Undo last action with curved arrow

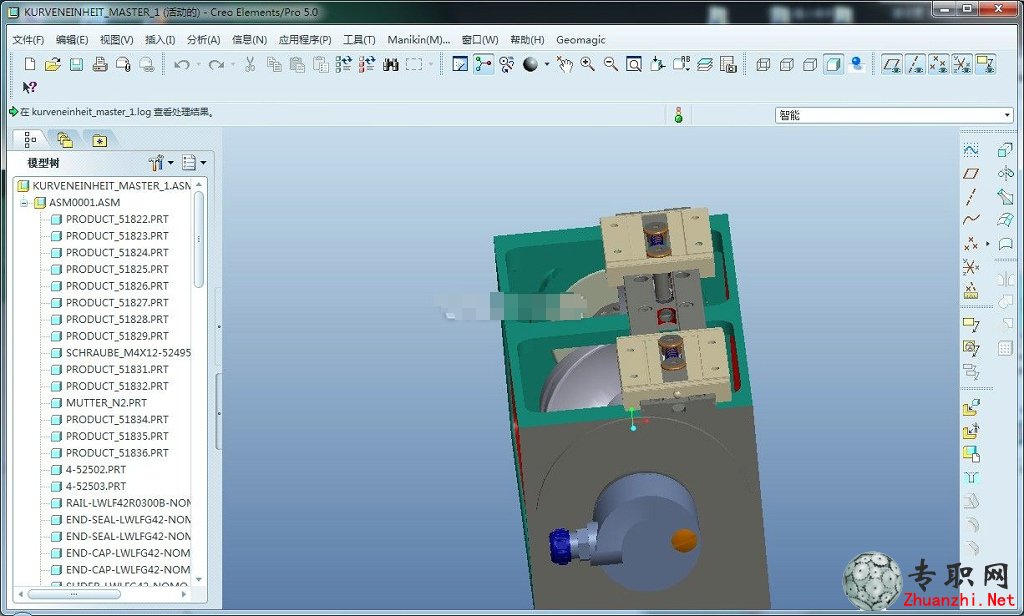[x=182, y=64]
